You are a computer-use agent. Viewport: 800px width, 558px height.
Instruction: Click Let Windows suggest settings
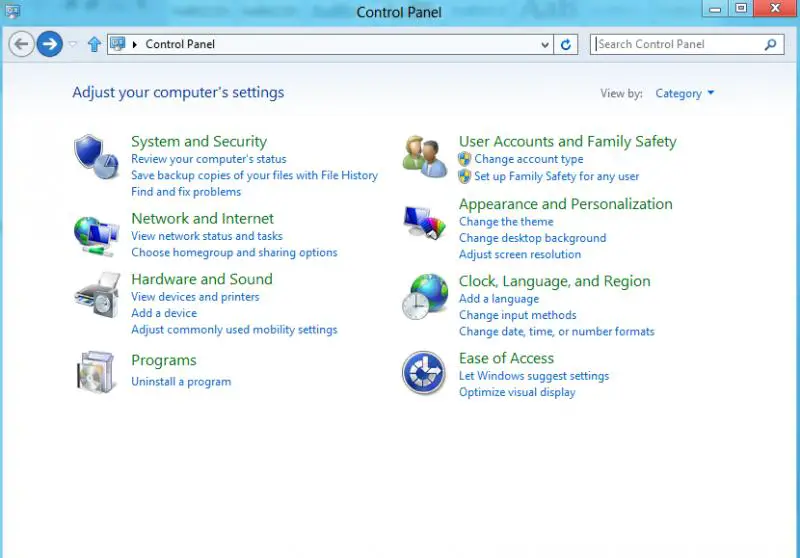pos(534,376)
